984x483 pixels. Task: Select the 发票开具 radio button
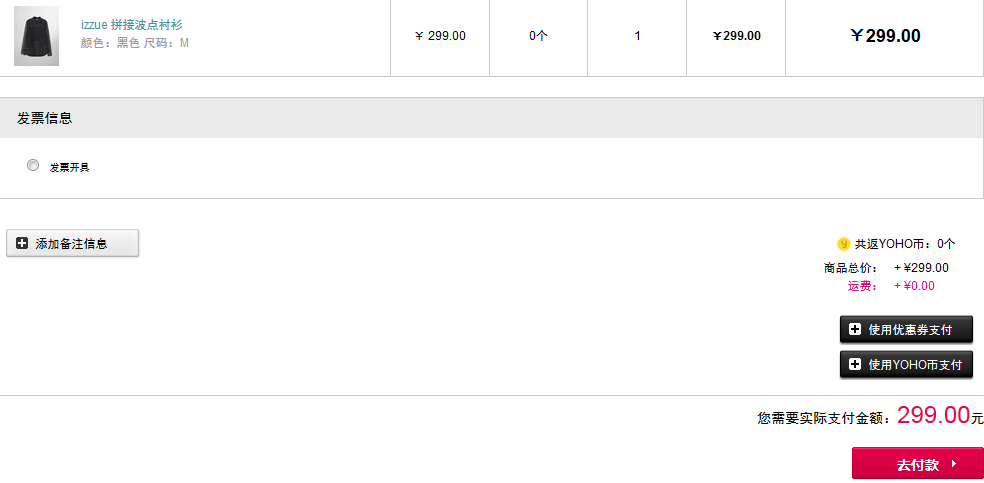[x=33, y=165]
